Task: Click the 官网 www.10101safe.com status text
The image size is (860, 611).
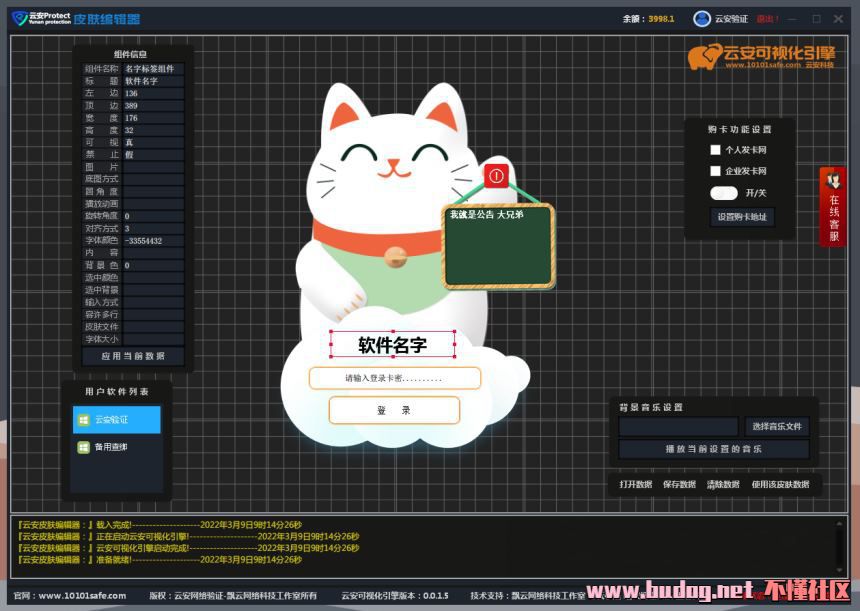Action: [70, 596]
